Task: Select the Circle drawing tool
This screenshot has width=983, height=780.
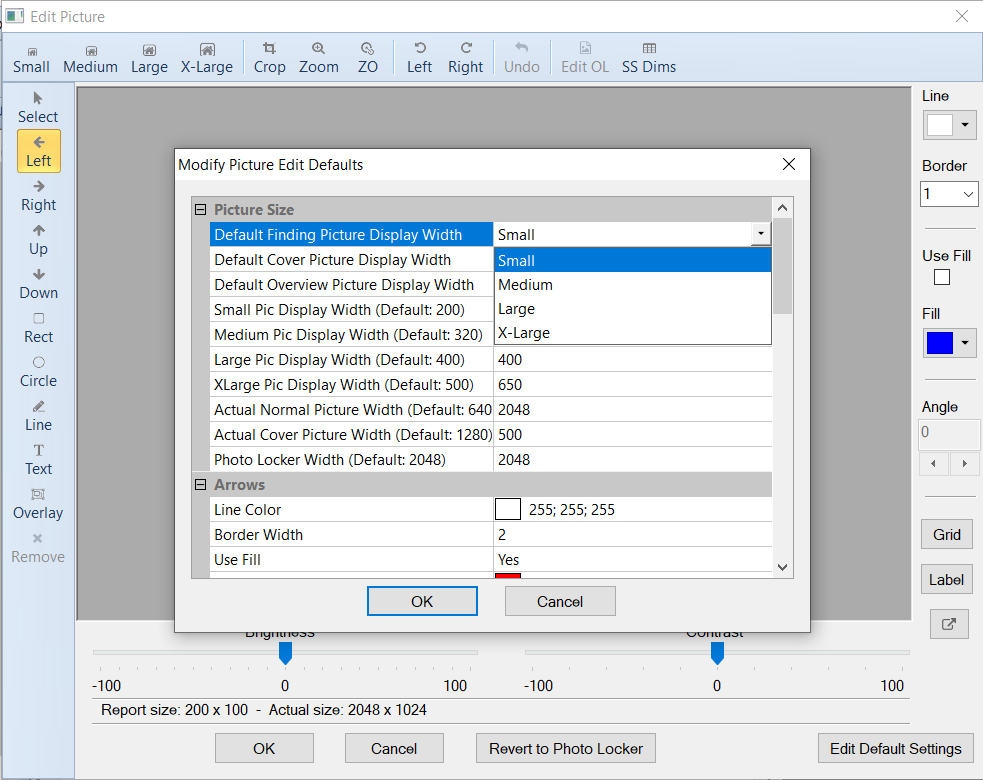Action: pos(38,371)
